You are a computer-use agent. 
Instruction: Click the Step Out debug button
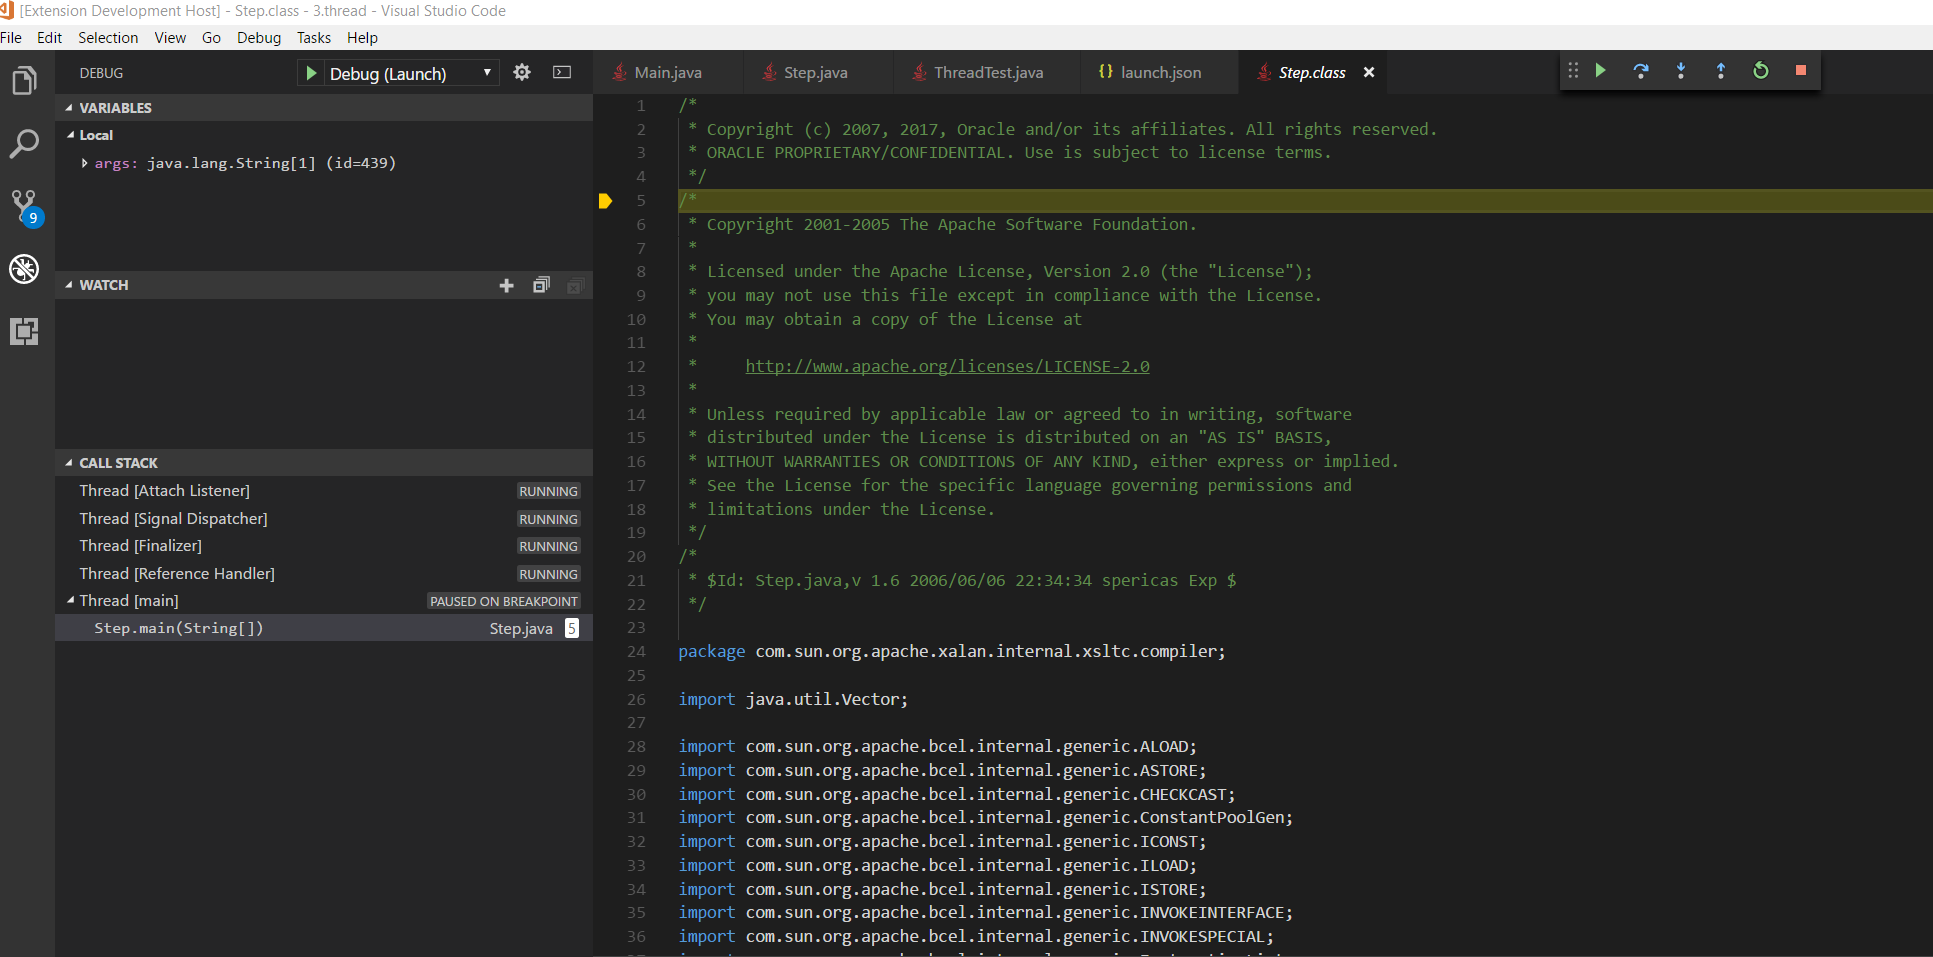pos(1721,71)
